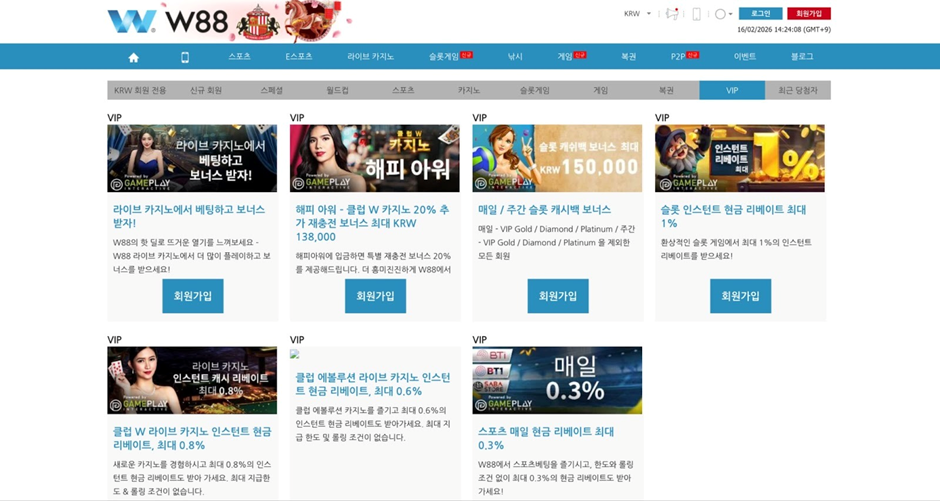The image size is (940, 501).
Task: Open 매일 / 주간 슬롯 캐시백 보너스 title
Action: coord(544,210)
